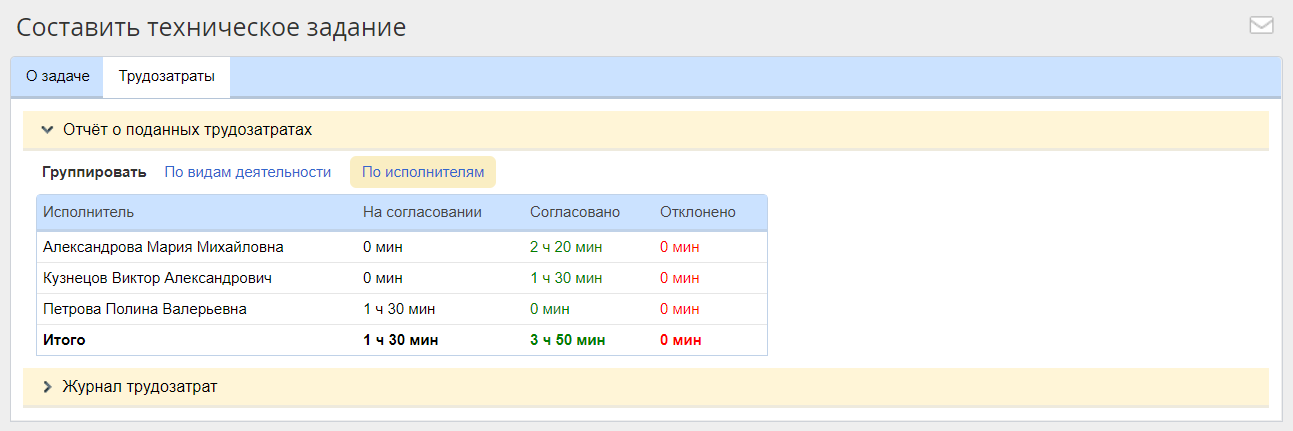Click Александрова's pending value 0 мин
Screen dimensions: 1293x431
coord(383,247)
